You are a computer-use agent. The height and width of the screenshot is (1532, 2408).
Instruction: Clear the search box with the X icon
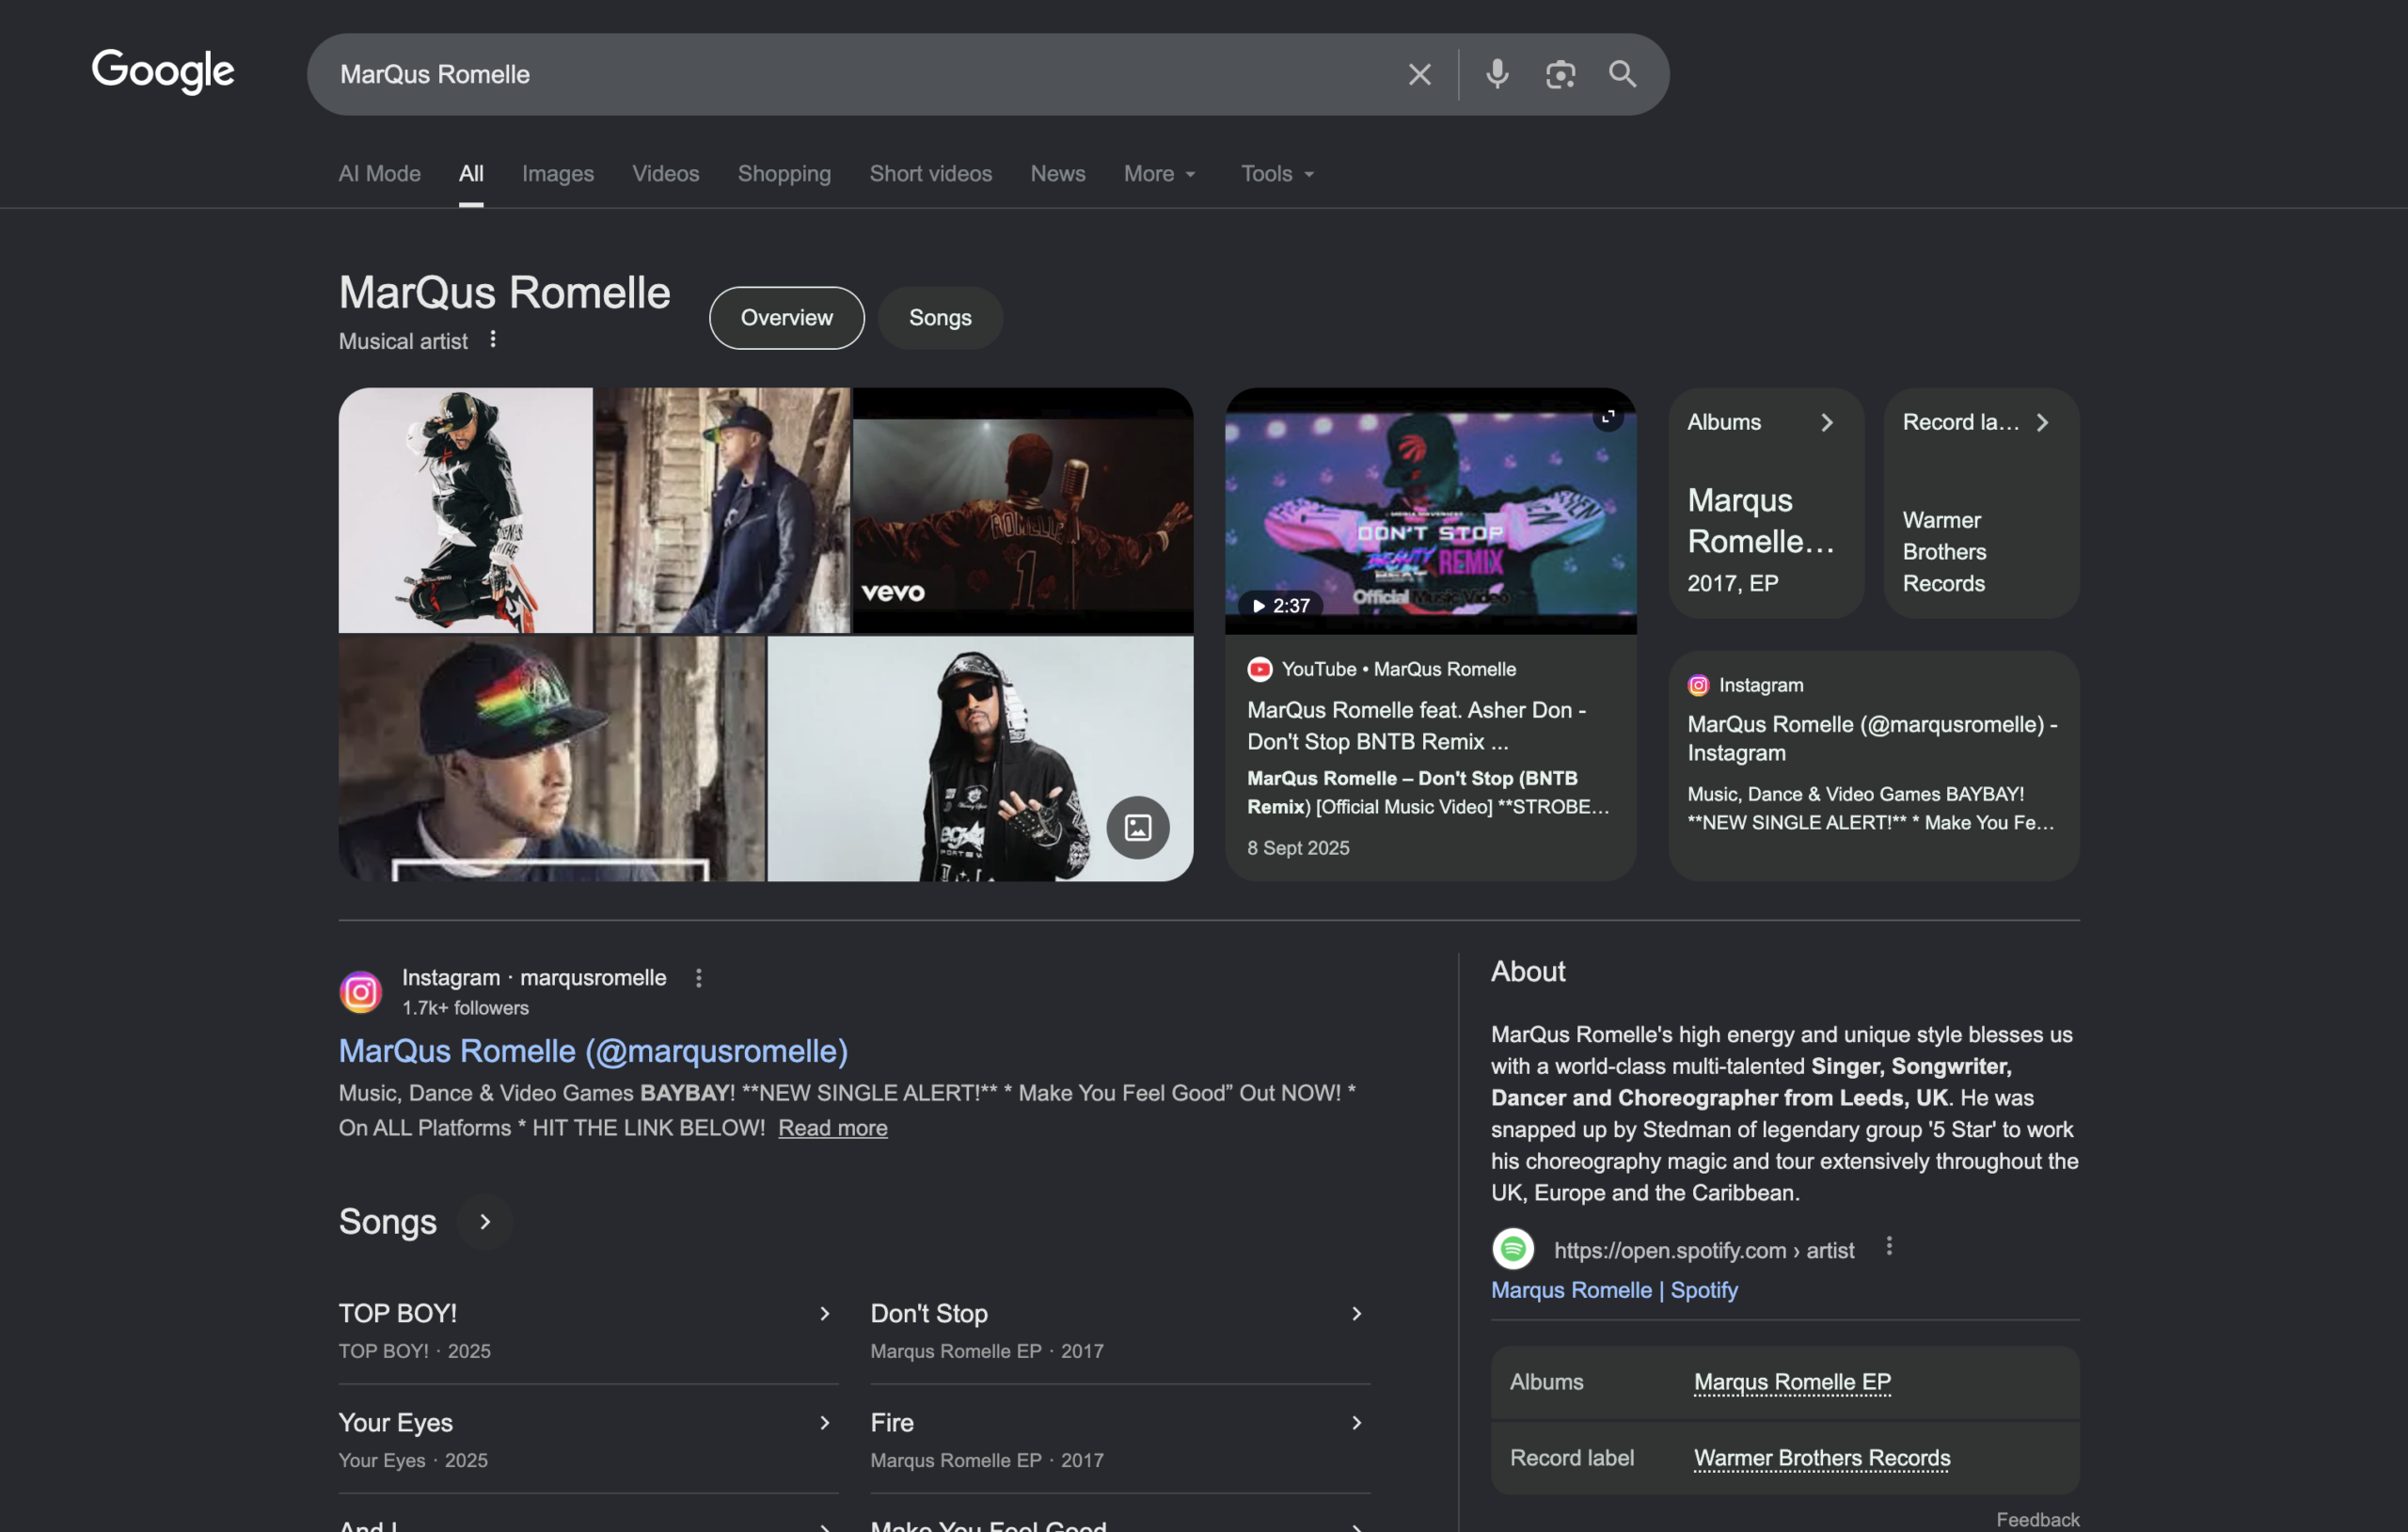(x=1419, y=74)
